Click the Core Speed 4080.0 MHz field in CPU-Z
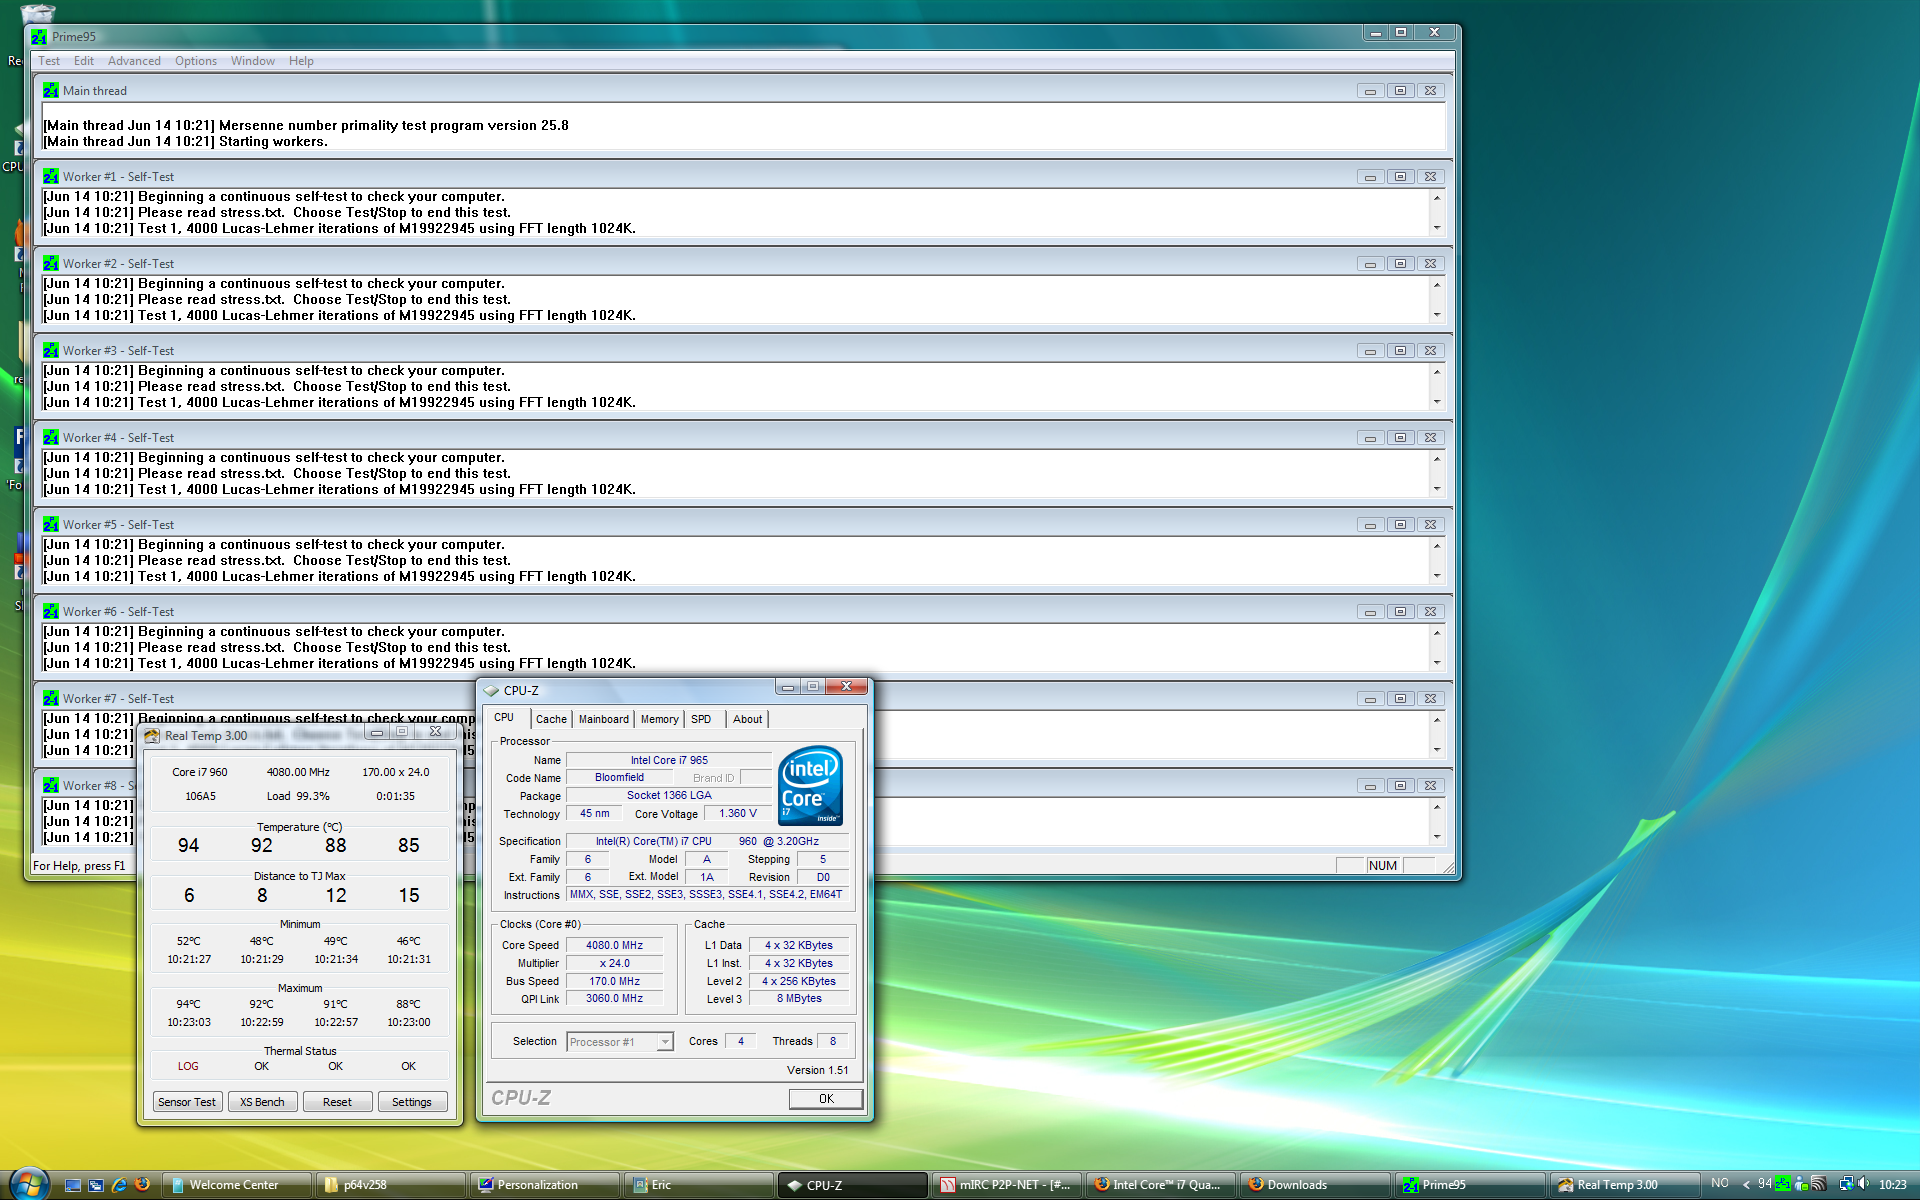This screenshot has height=1200, width=1920. [x=614, y=945]
